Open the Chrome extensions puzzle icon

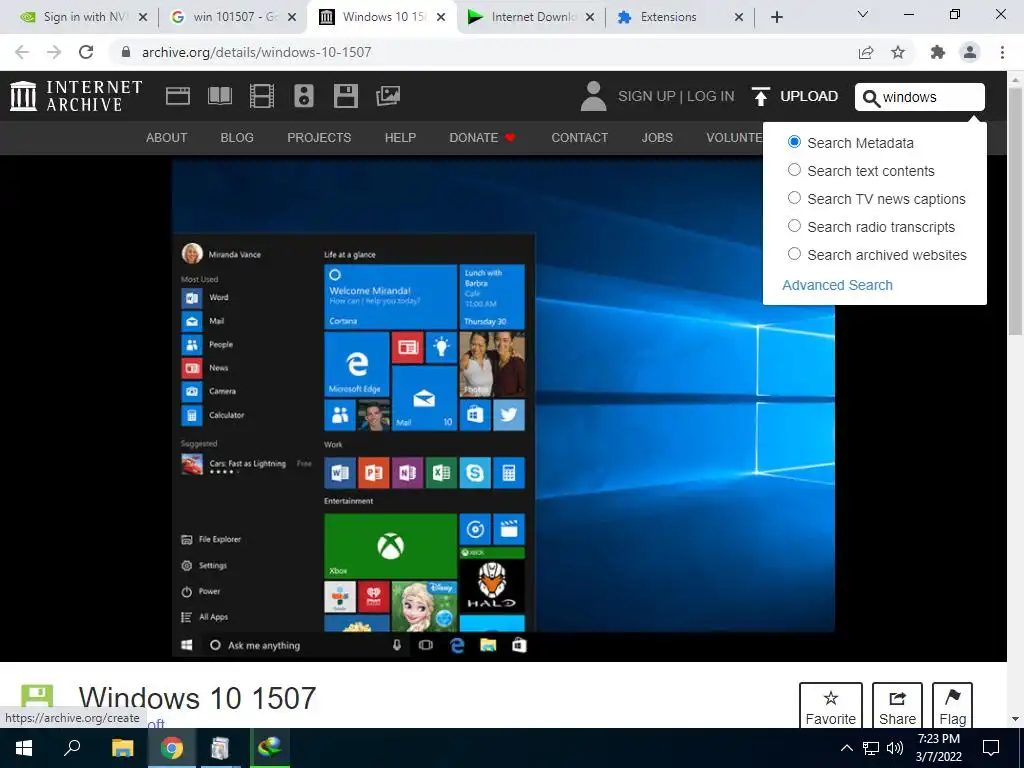pyautogui.click(x=938, y=52)
